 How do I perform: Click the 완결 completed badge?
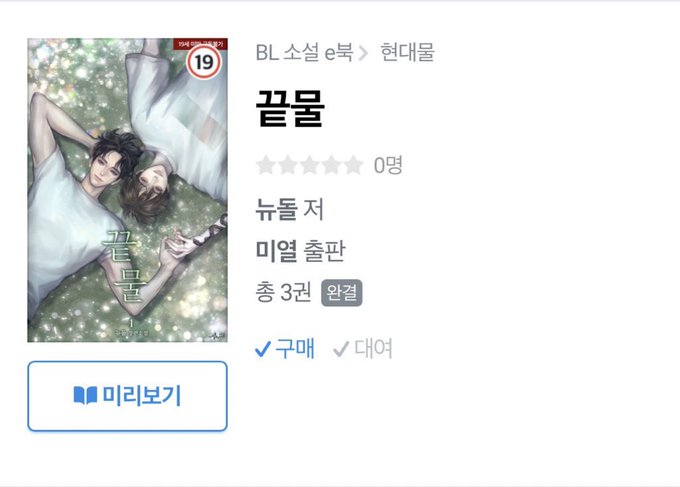tap(342, 293)
